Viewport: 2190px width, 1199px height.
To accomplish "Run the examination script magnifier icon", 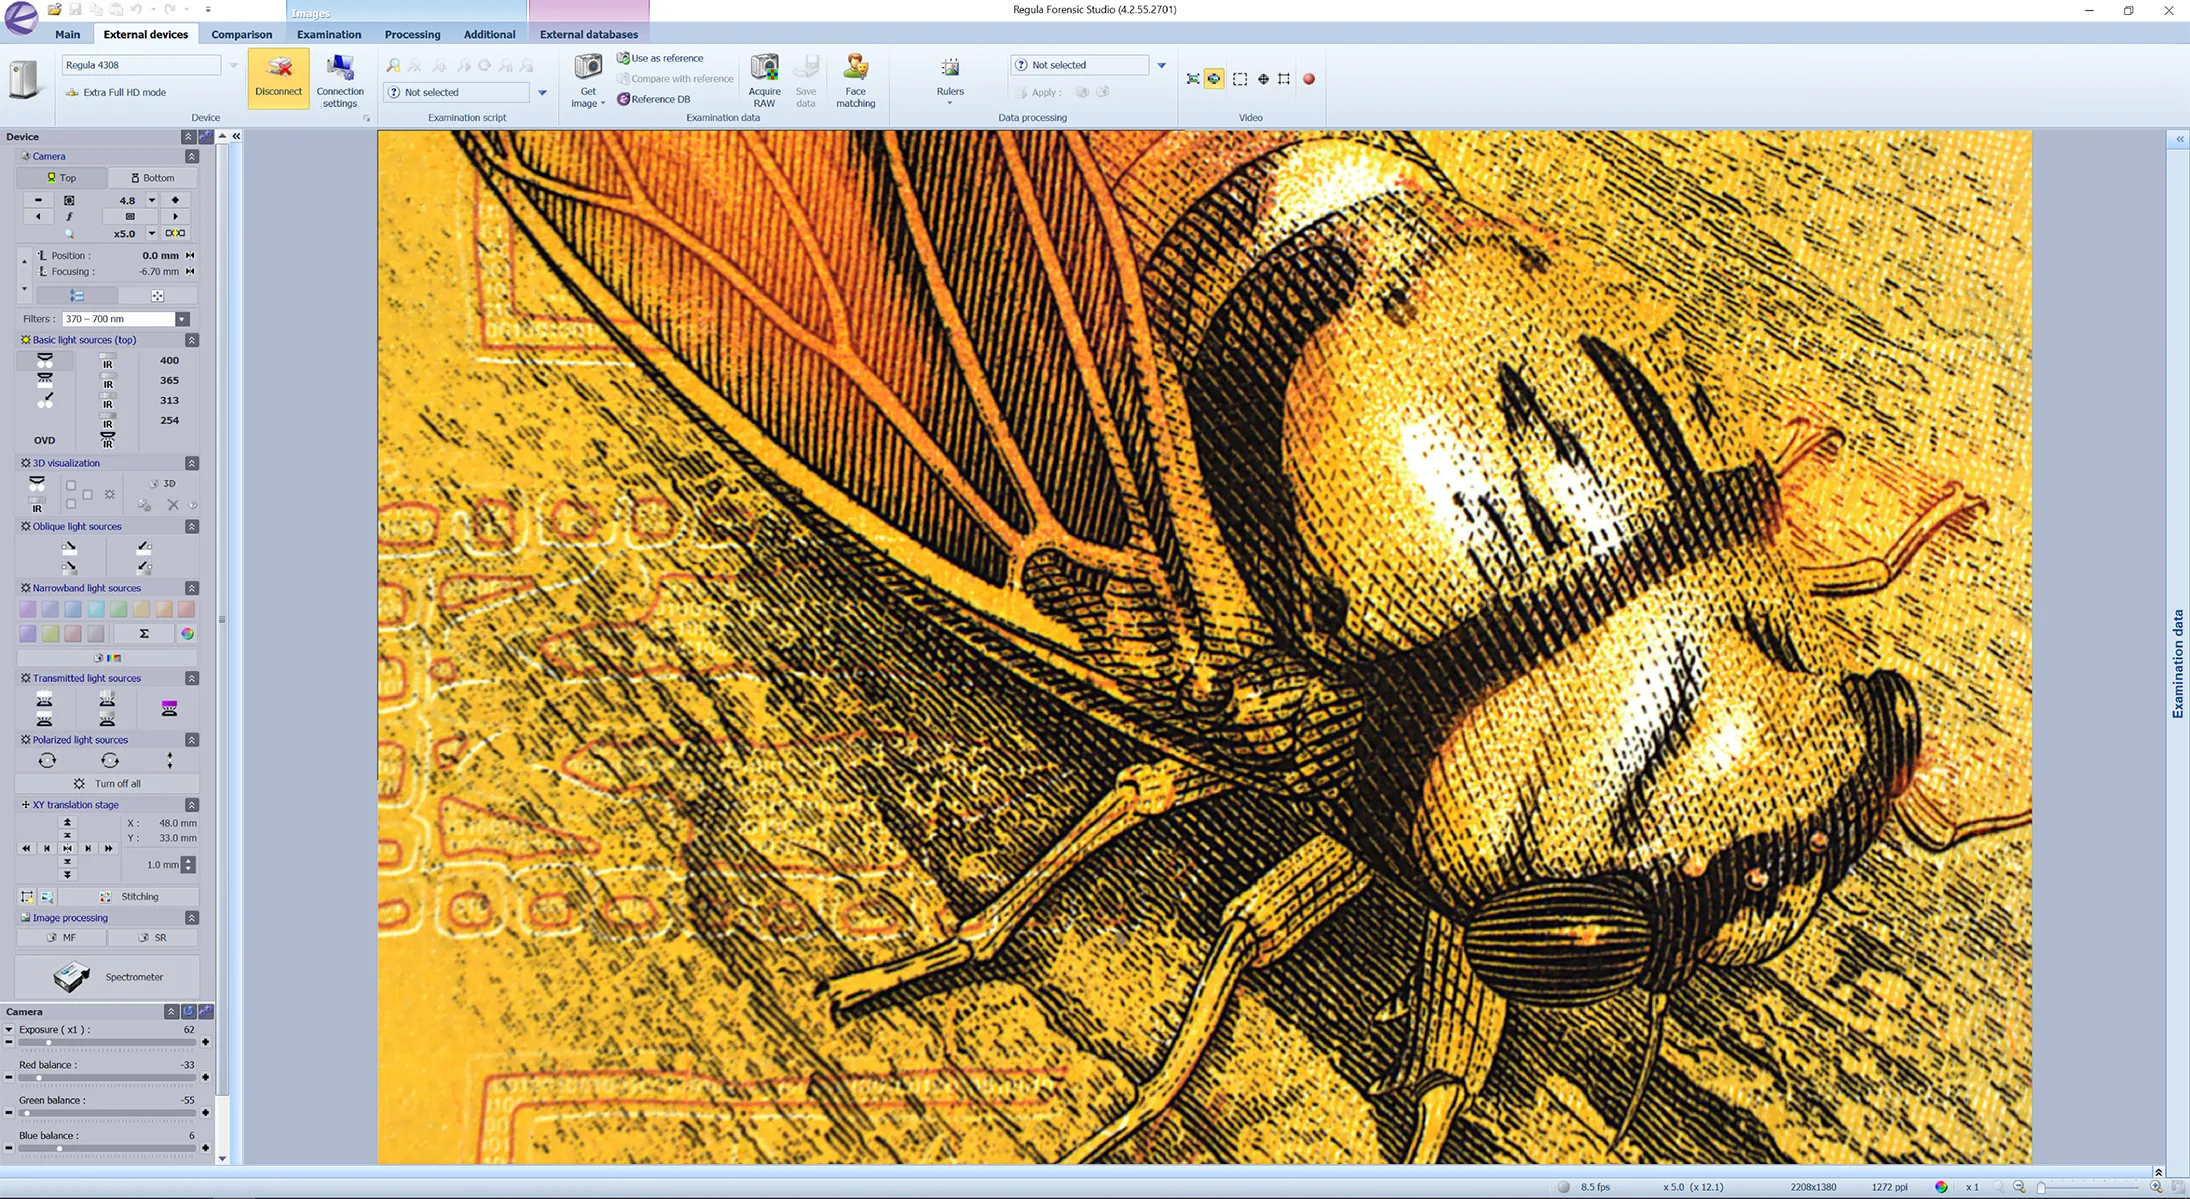I will coord(393,66).
